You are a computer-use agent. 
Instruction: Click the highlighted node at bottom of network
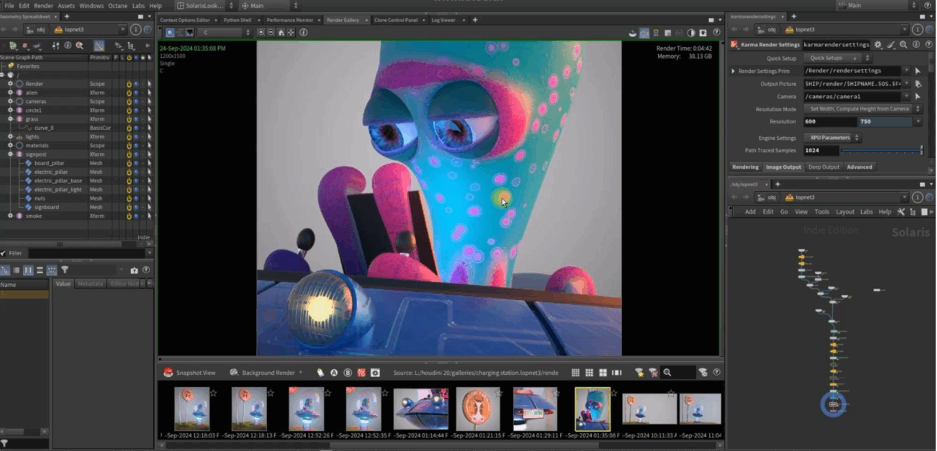[x=832, y=404]
